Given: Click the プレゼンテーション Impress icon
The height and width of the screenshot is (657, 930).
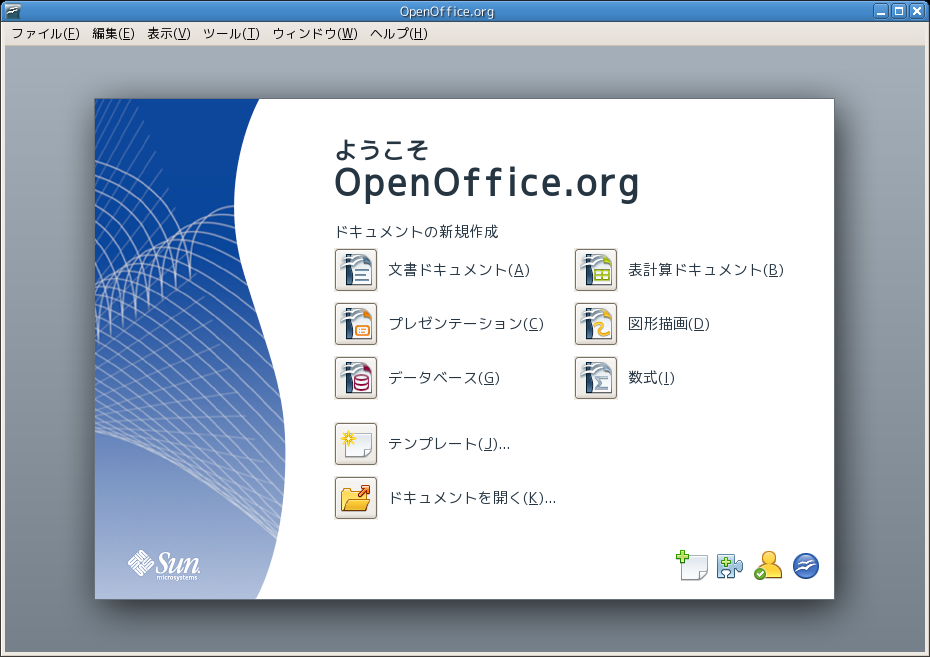Looking at the screenshot, I should pos(356,324).
